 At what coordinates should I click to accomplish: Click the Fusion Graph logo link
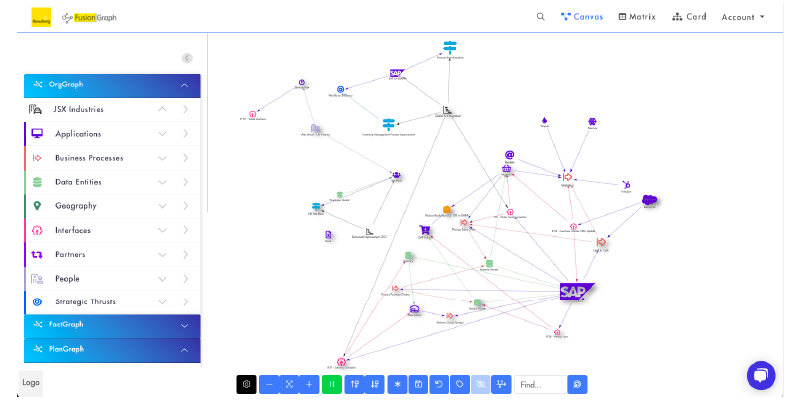coord(89,17)
